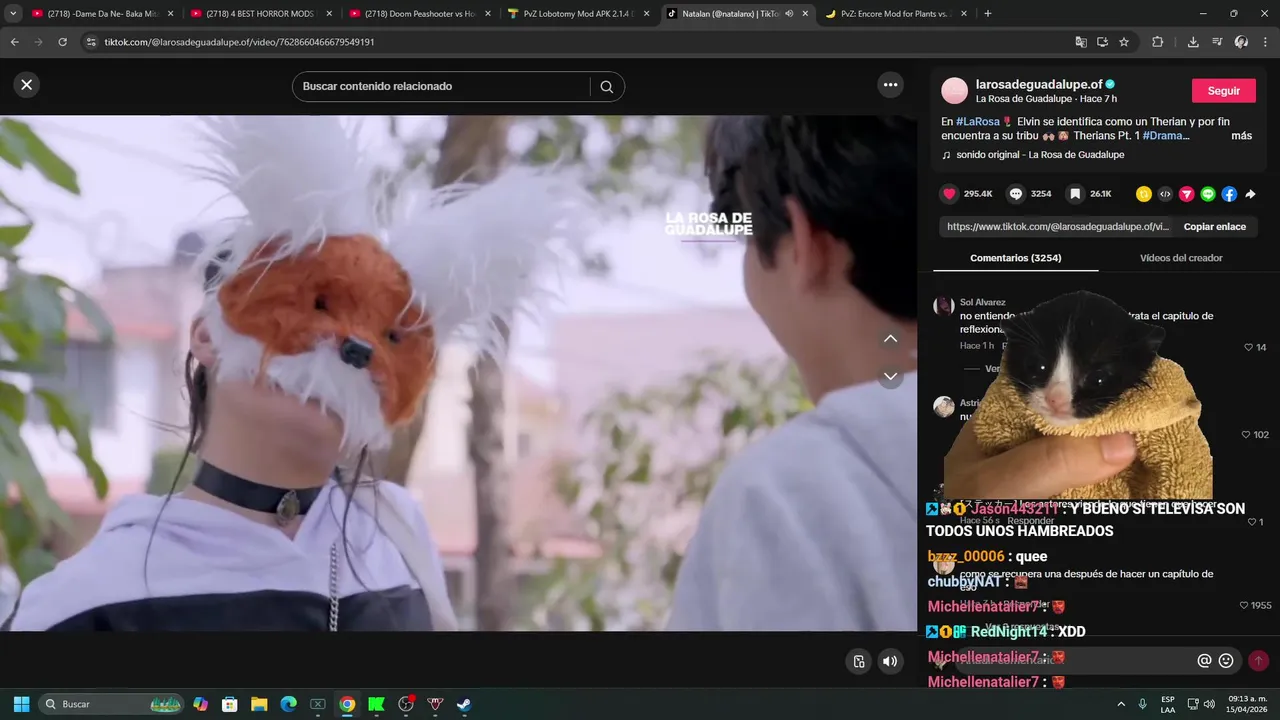Post comment with the red arrow button

[1258, 661]
